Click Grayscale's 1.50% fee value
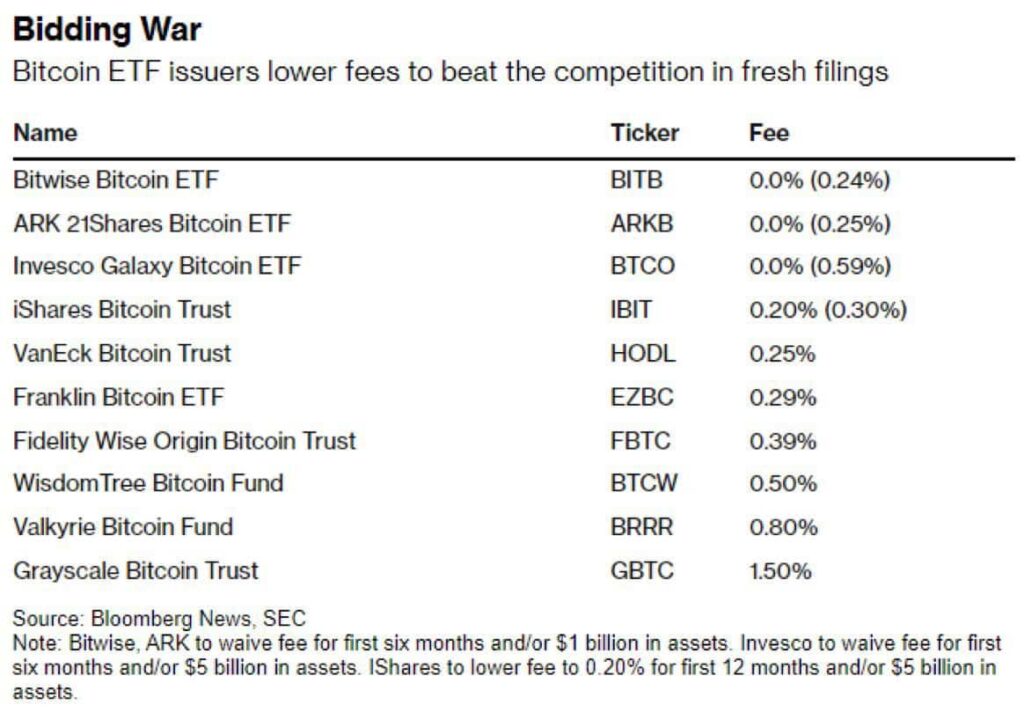1024x712 pixels. [780, 571]
